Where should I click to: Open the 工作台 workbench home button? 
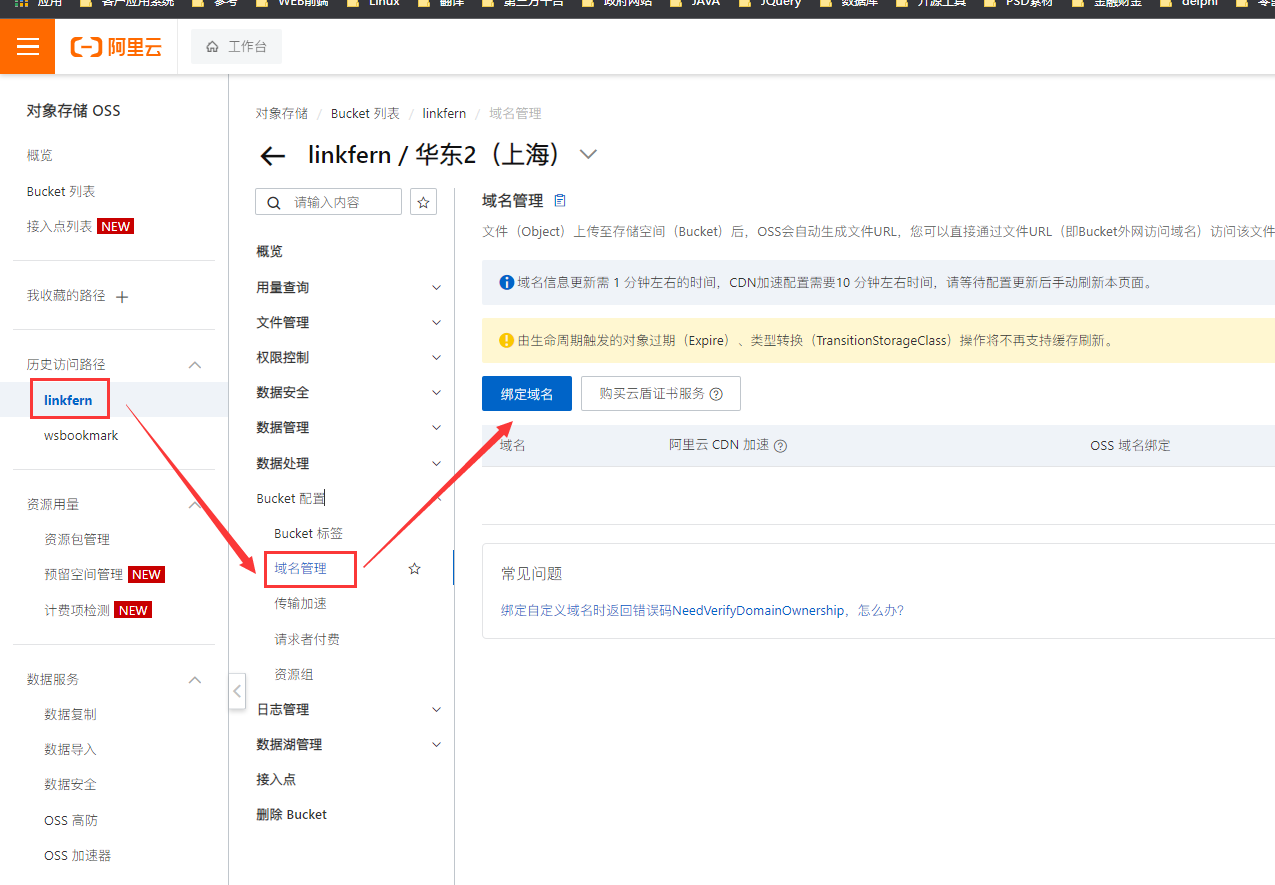(236, 47)
